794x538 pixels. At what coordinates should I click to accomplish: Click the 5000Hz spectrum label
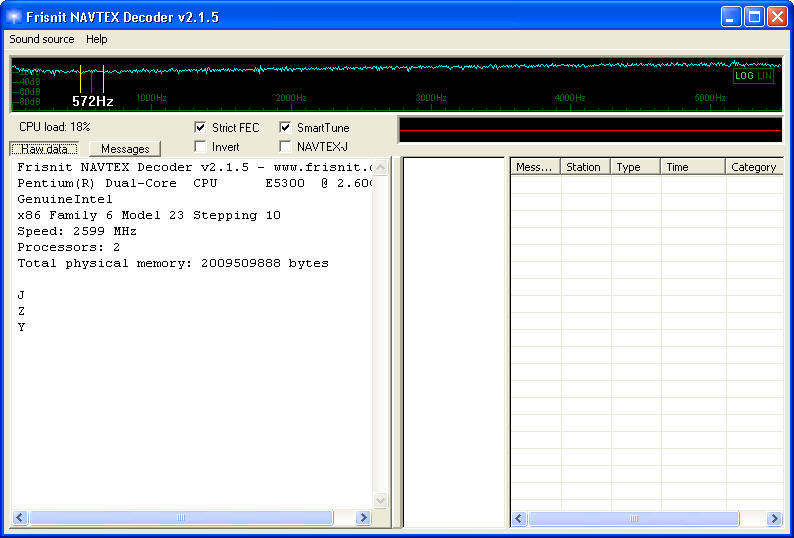[x=709, y=97]
